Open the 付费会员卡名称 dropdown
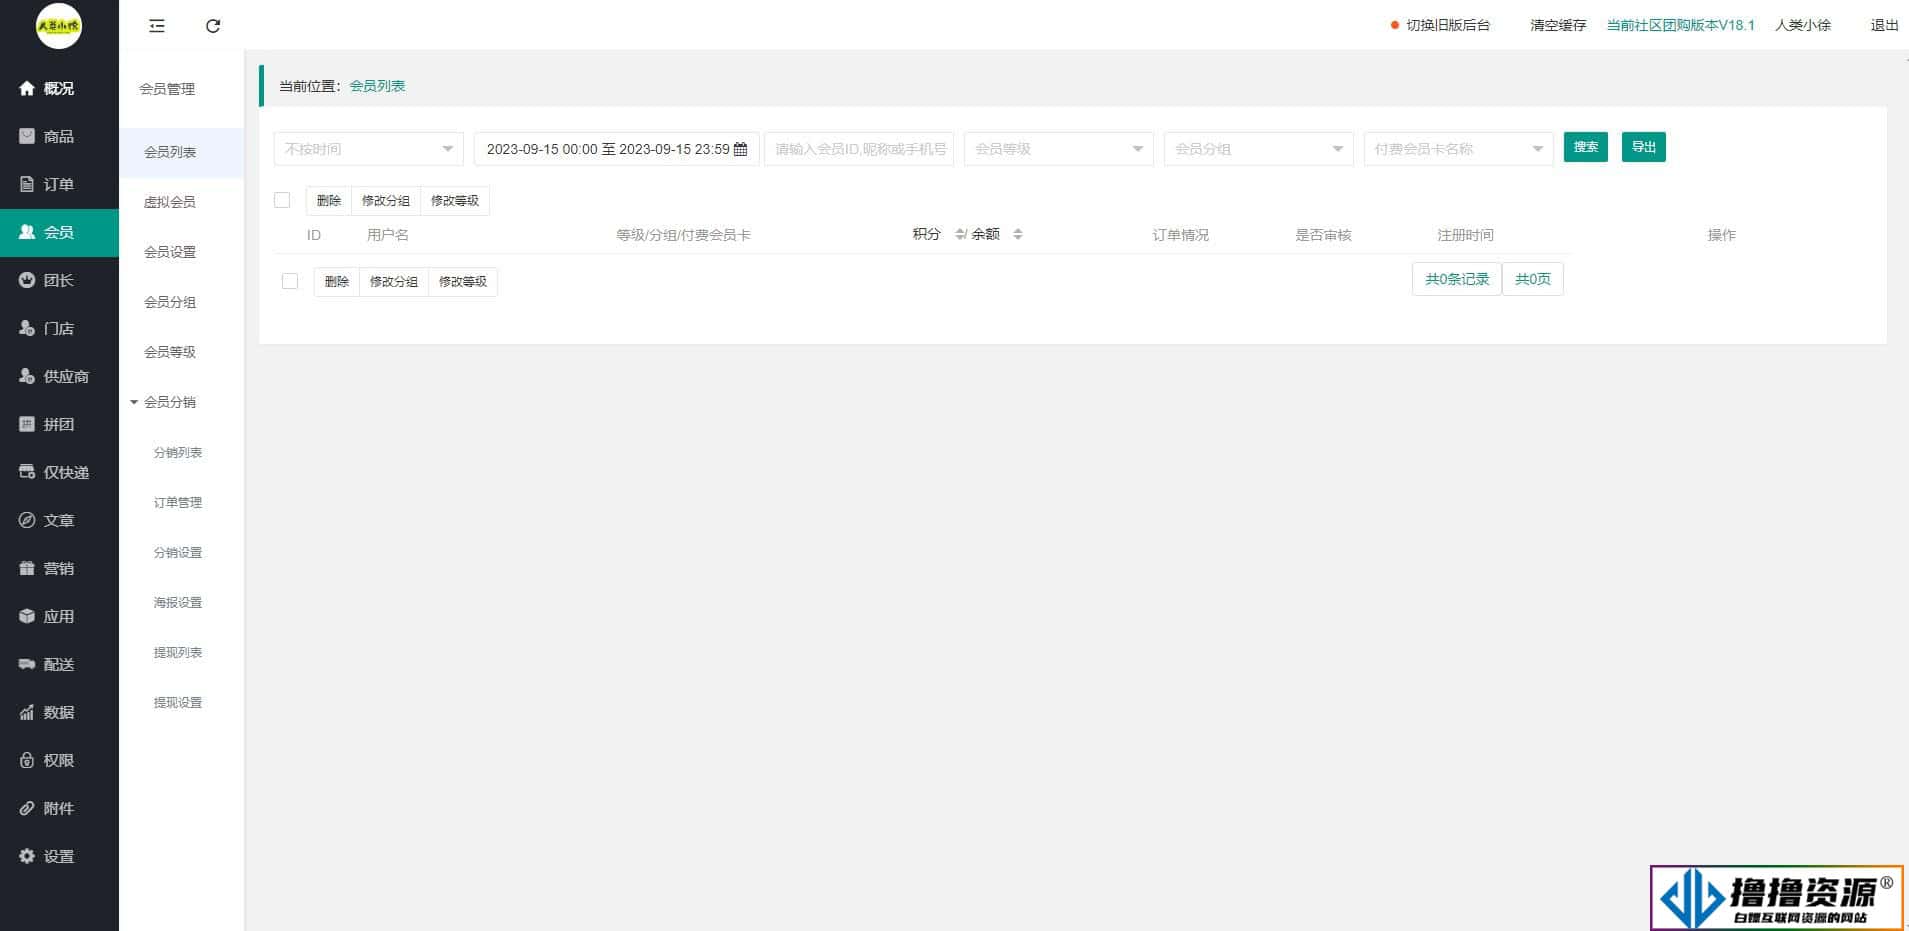Image resolution: width=1909 pixels, height=931 pixels. click(1459, 149)
